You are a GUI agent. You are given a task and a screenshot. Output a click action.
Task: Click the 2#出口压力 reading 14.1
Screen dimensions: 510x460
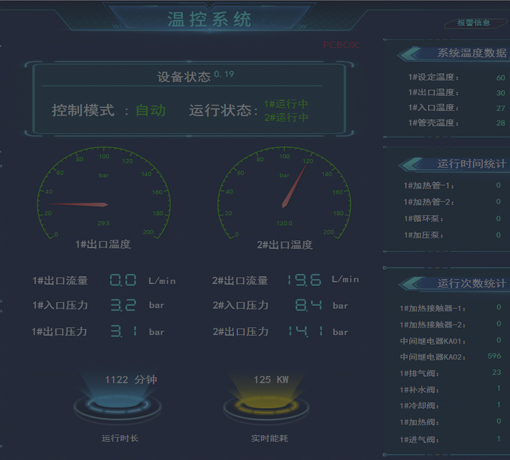tap(305, 331)
